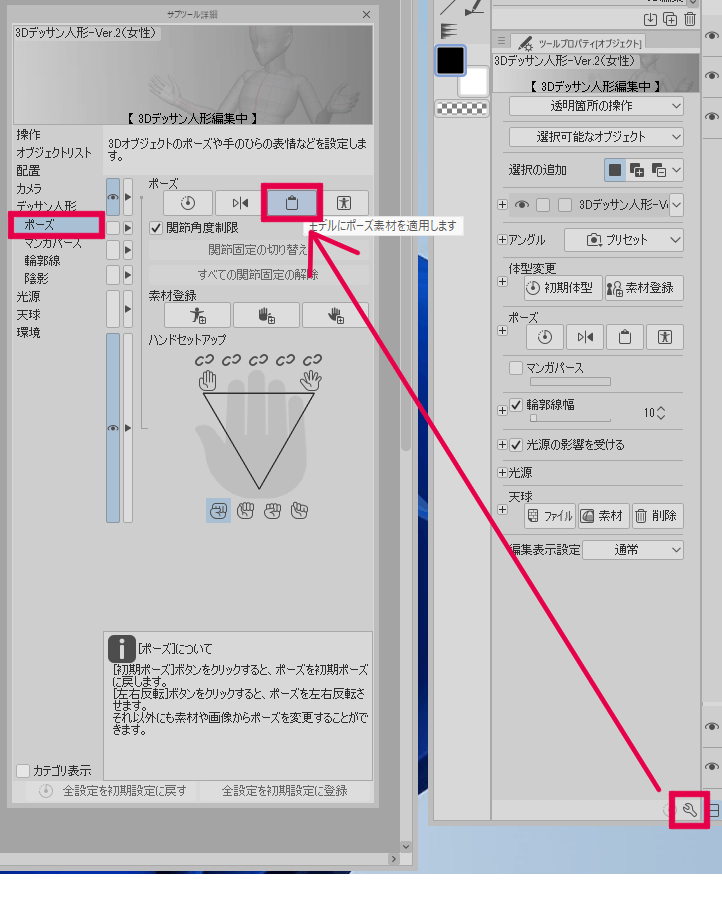The width and height of the screenshot is (722, 905).
Task: Register left hand pose material icon
Action: [x=266, y=315]
